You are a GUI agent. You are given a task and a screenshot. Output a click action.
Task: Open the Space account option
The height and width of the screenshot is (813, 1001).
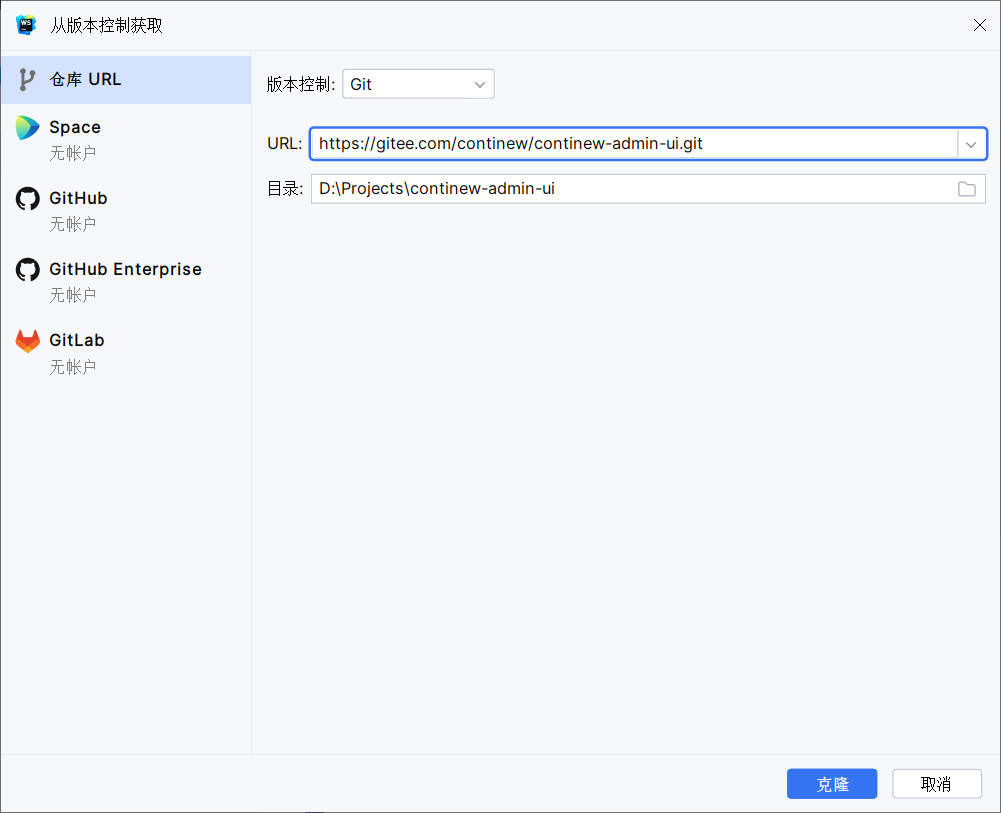point(126,139)
